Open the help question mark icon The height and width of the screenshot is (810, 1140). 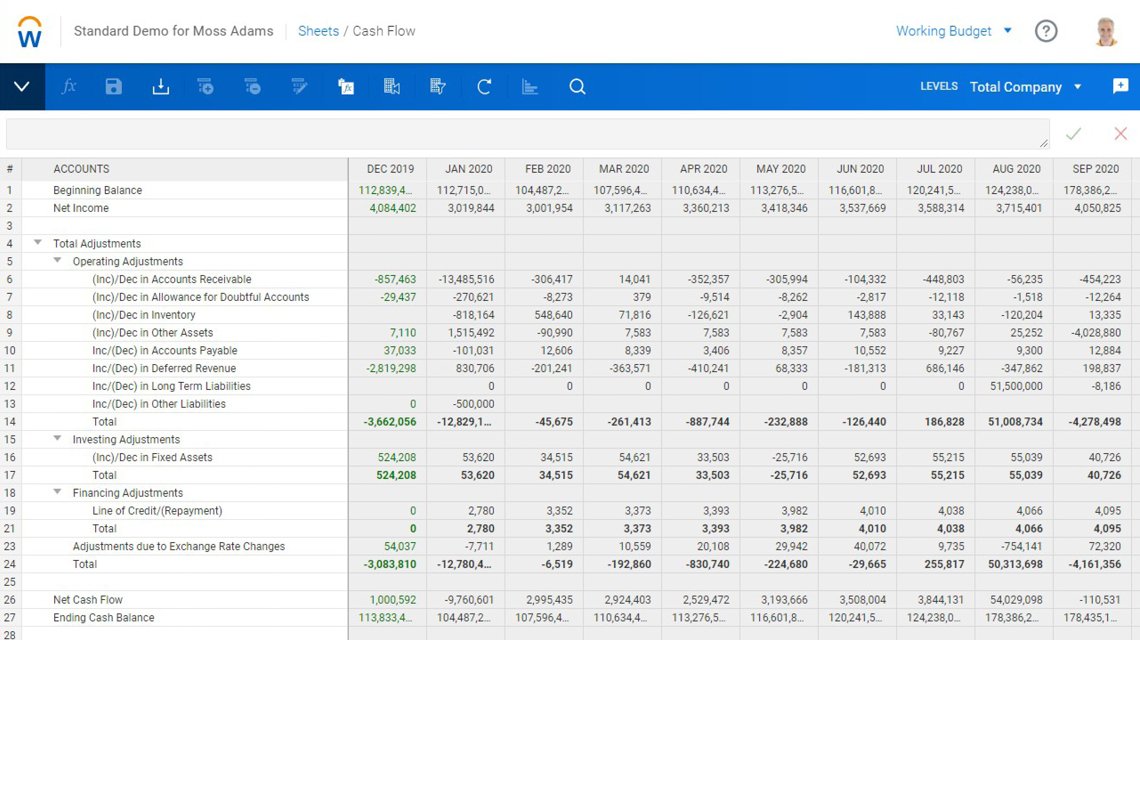tap(1046, 31)
